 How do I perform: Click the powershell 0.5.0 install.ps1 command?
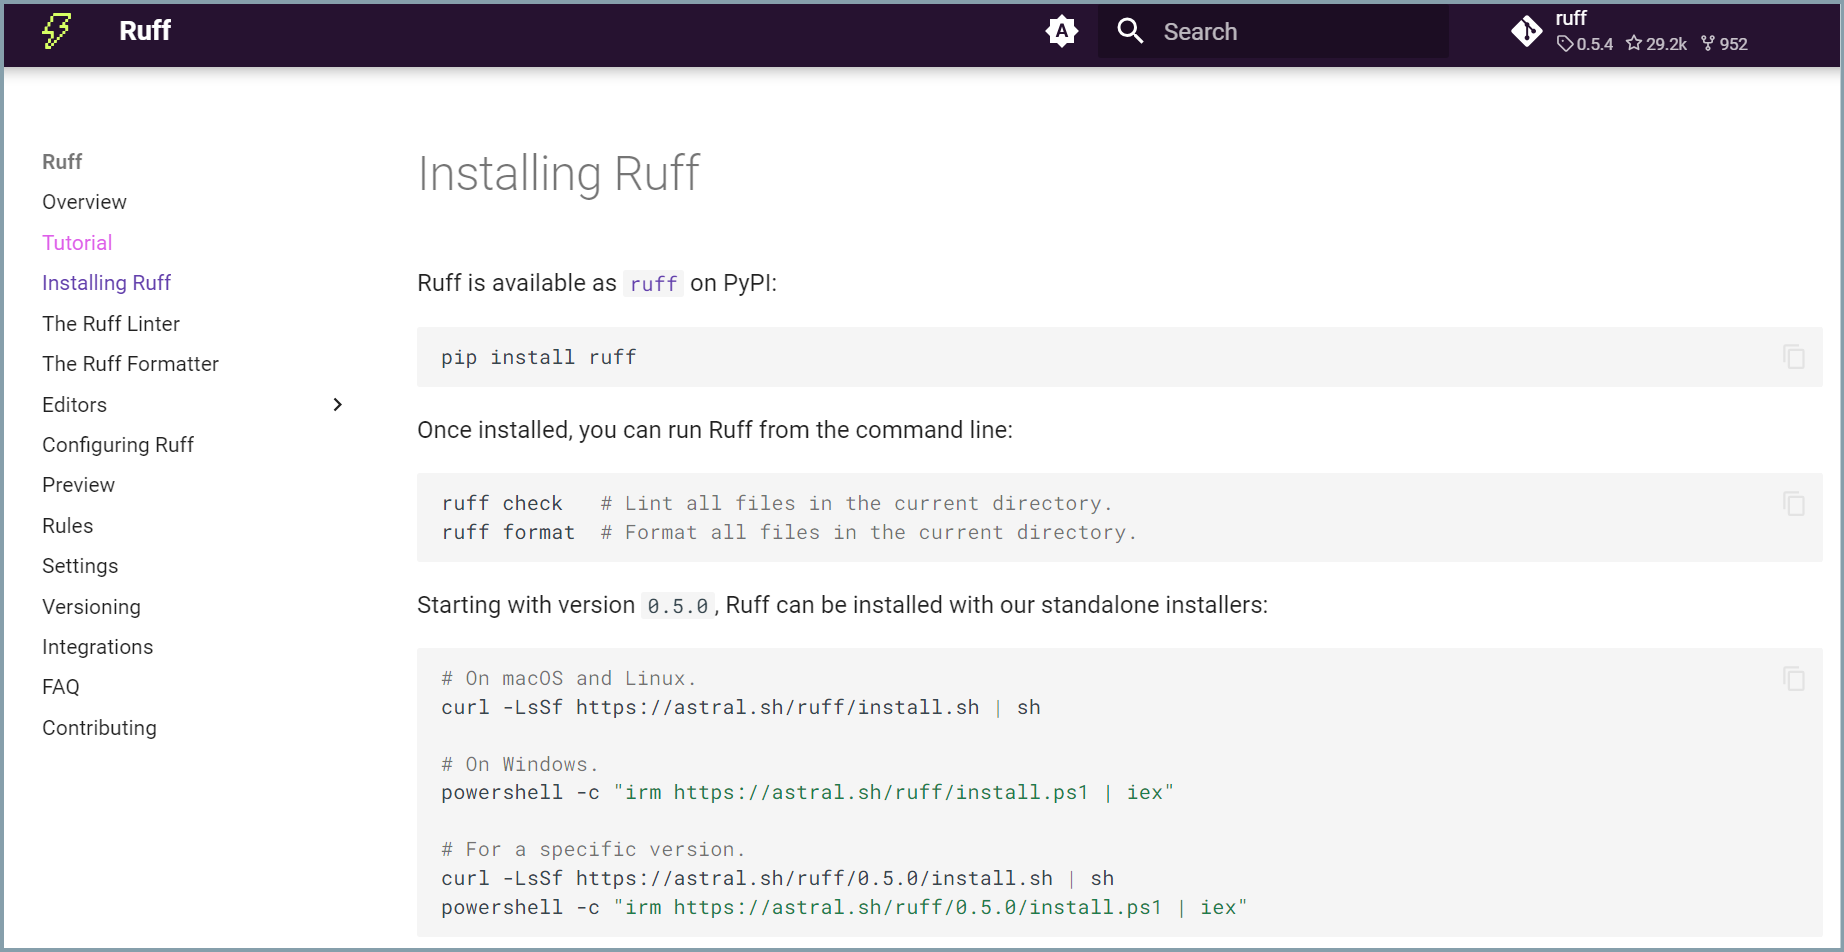click(x=844, y=908)
